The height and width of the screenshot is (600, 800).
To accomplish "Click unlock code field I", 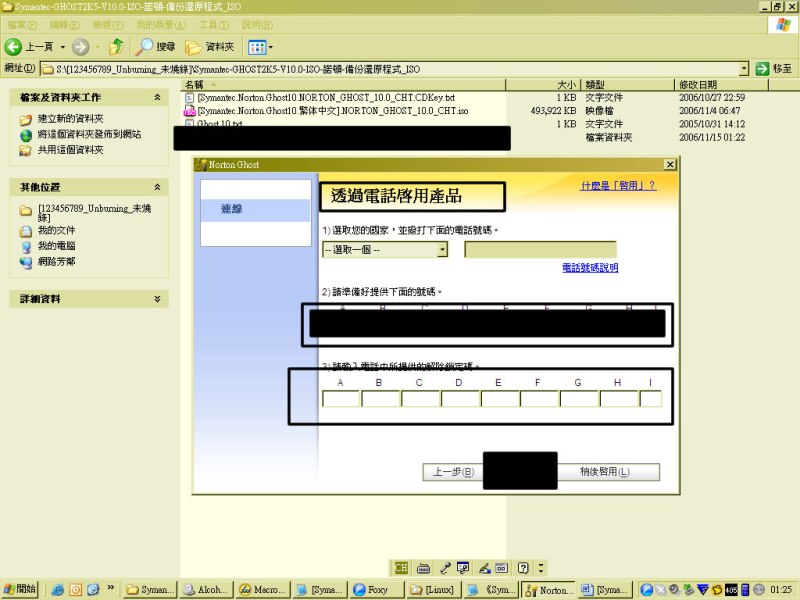I will (x=651, y=398).
